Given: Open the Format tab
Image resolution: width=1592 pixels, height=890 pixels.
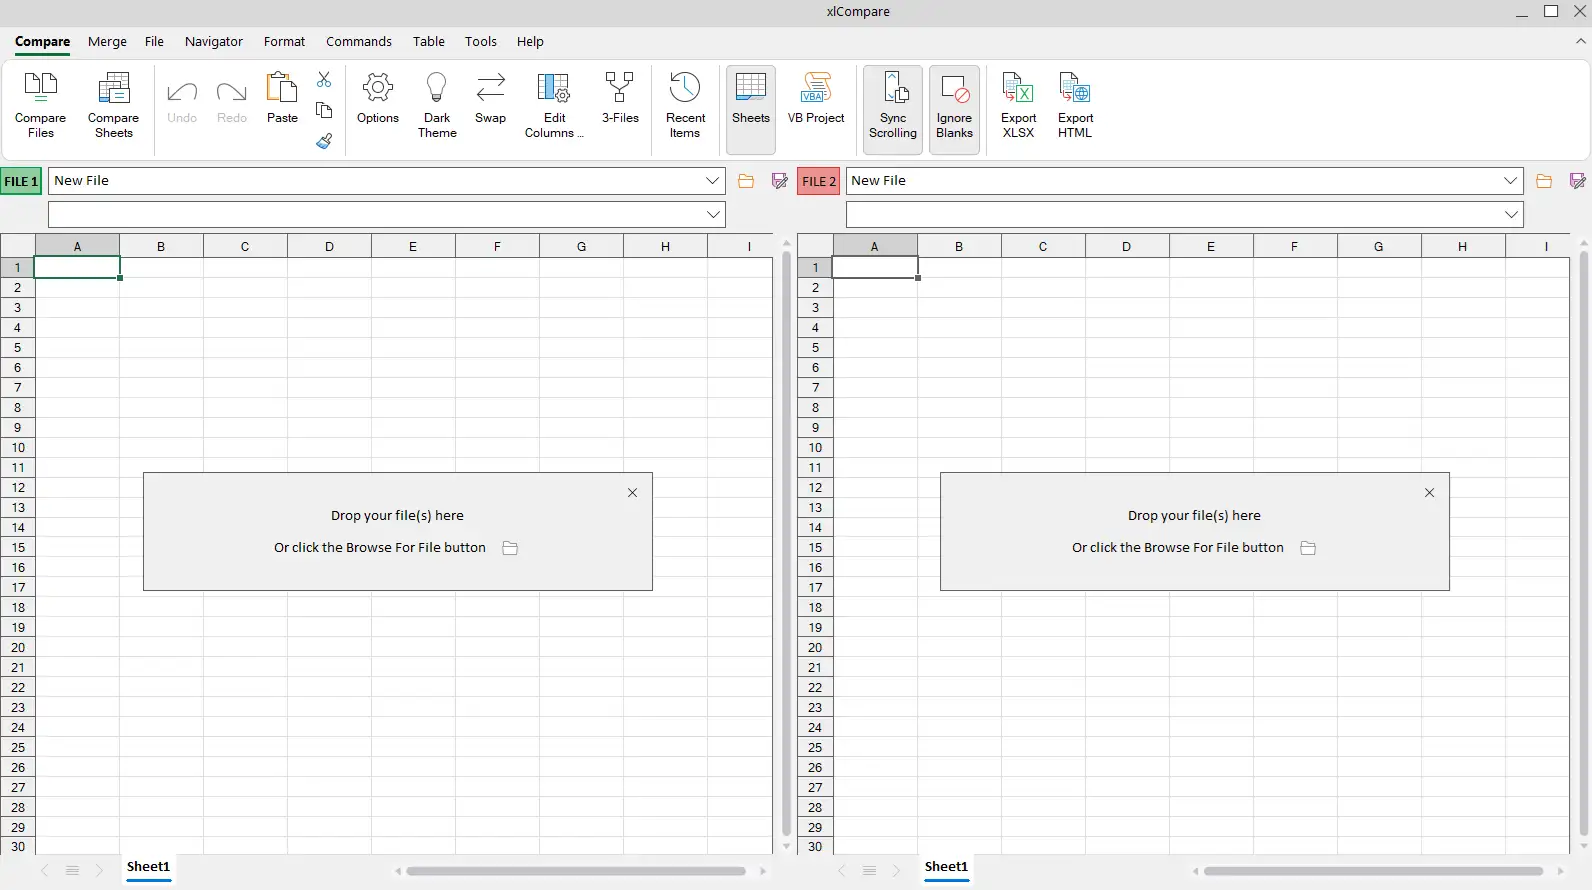Looking at the screenshot, I should (x=284, y=41).
